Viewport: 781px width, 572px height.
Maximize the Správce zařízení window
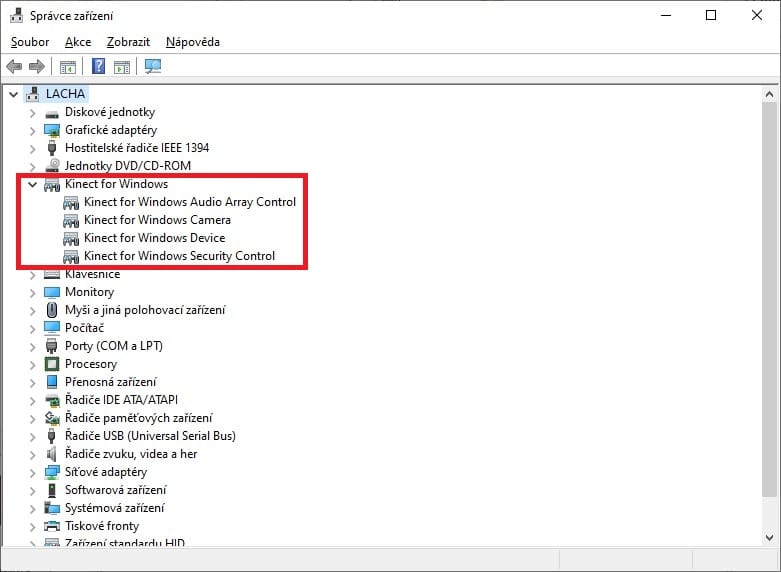click(711, 15)
